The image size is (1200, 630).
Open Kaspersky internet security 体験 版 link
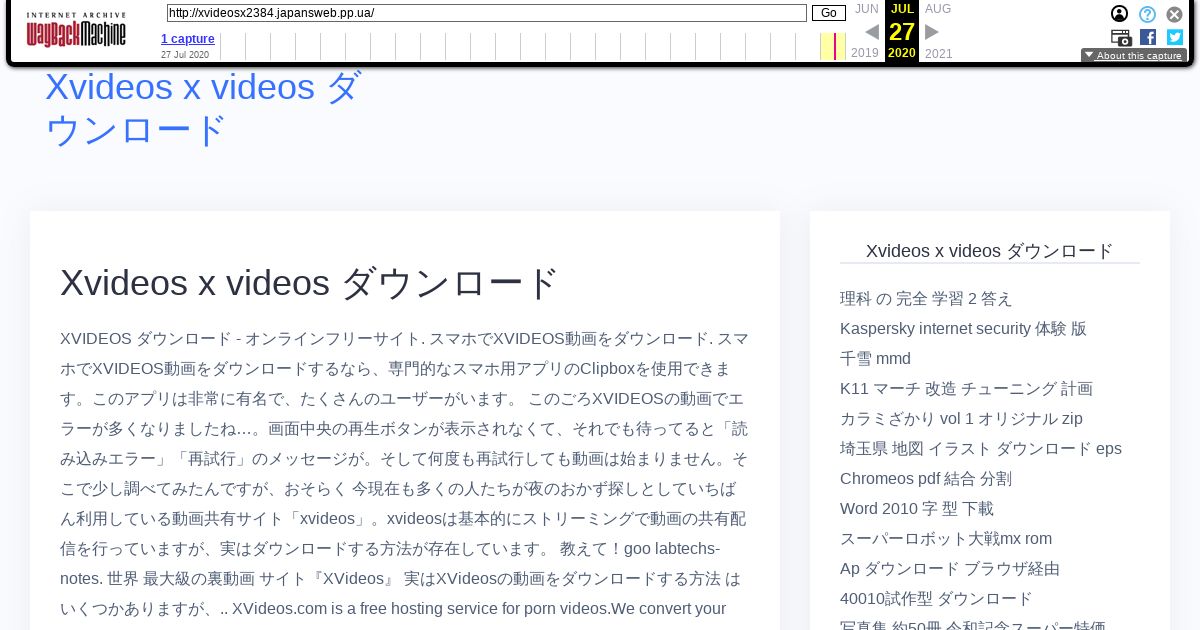963,329
